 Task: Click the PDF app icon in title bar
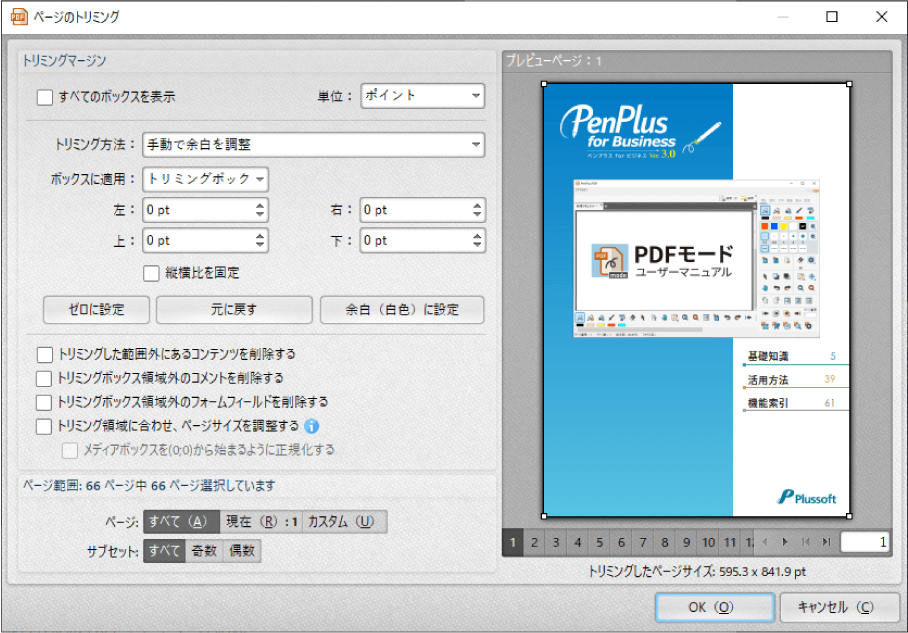[x=19, y=17]
